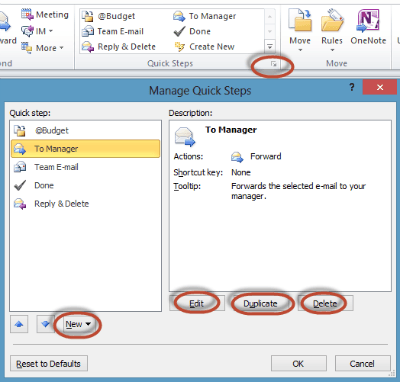The height and width of the screenshot is (382, 400).
Task: Move selected quick step down
Action: pos(45,324)
